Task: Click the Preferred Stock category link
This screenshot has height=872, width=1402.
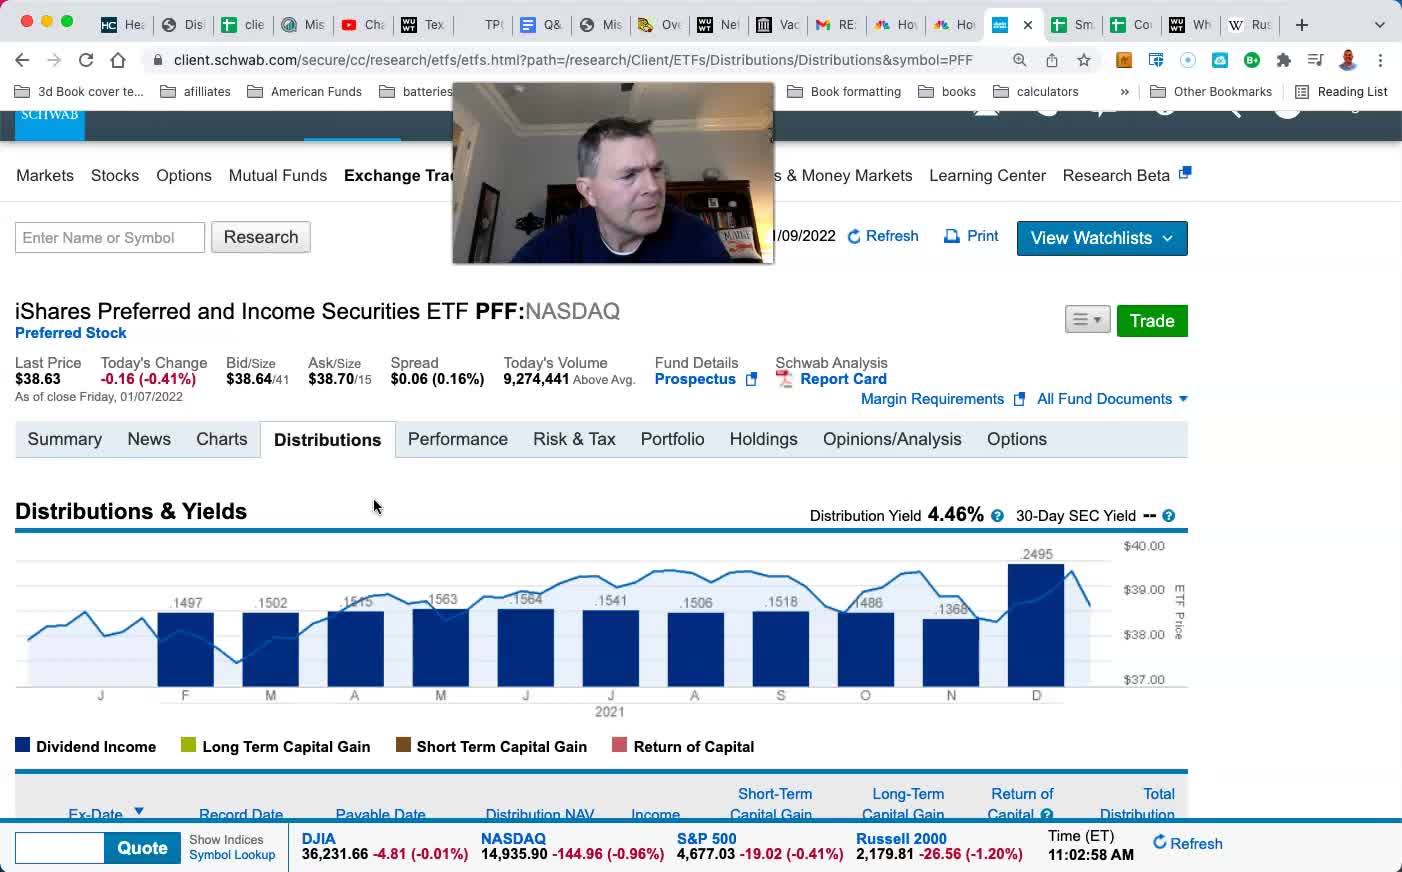Action: pyautogui.click(x=71, y=333)
